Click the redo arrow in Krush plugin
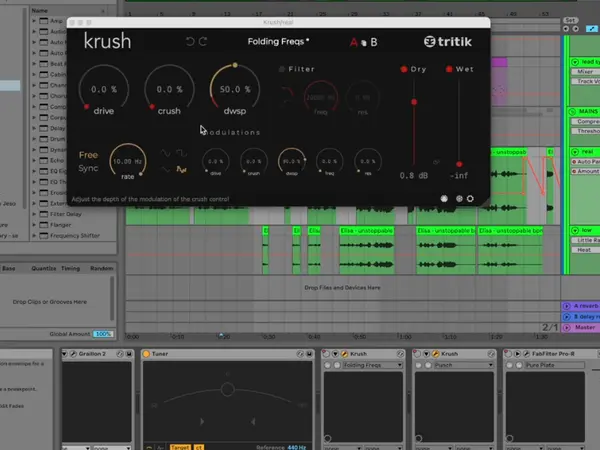The image size is (600, 450). click(203, 41)
